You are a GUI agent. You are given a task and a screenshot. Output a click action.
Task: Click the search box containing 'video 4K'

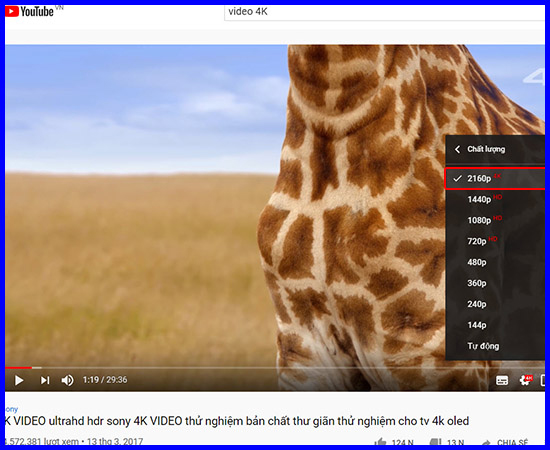coord(384,12)
